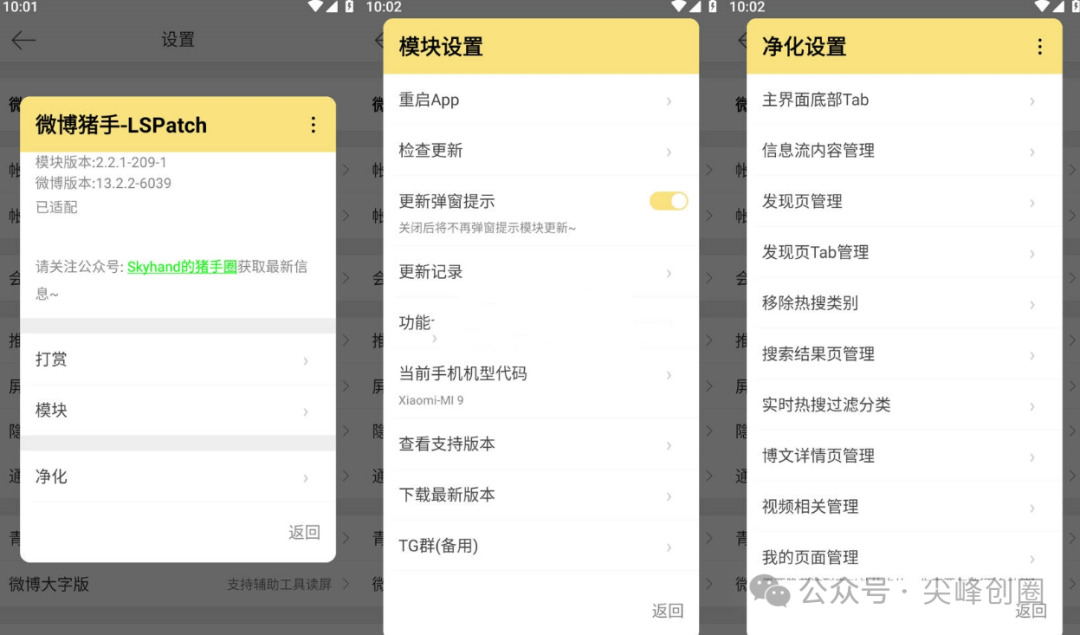
Task: Toggle the 更新弹窗提示 switch
Action: 668,201
